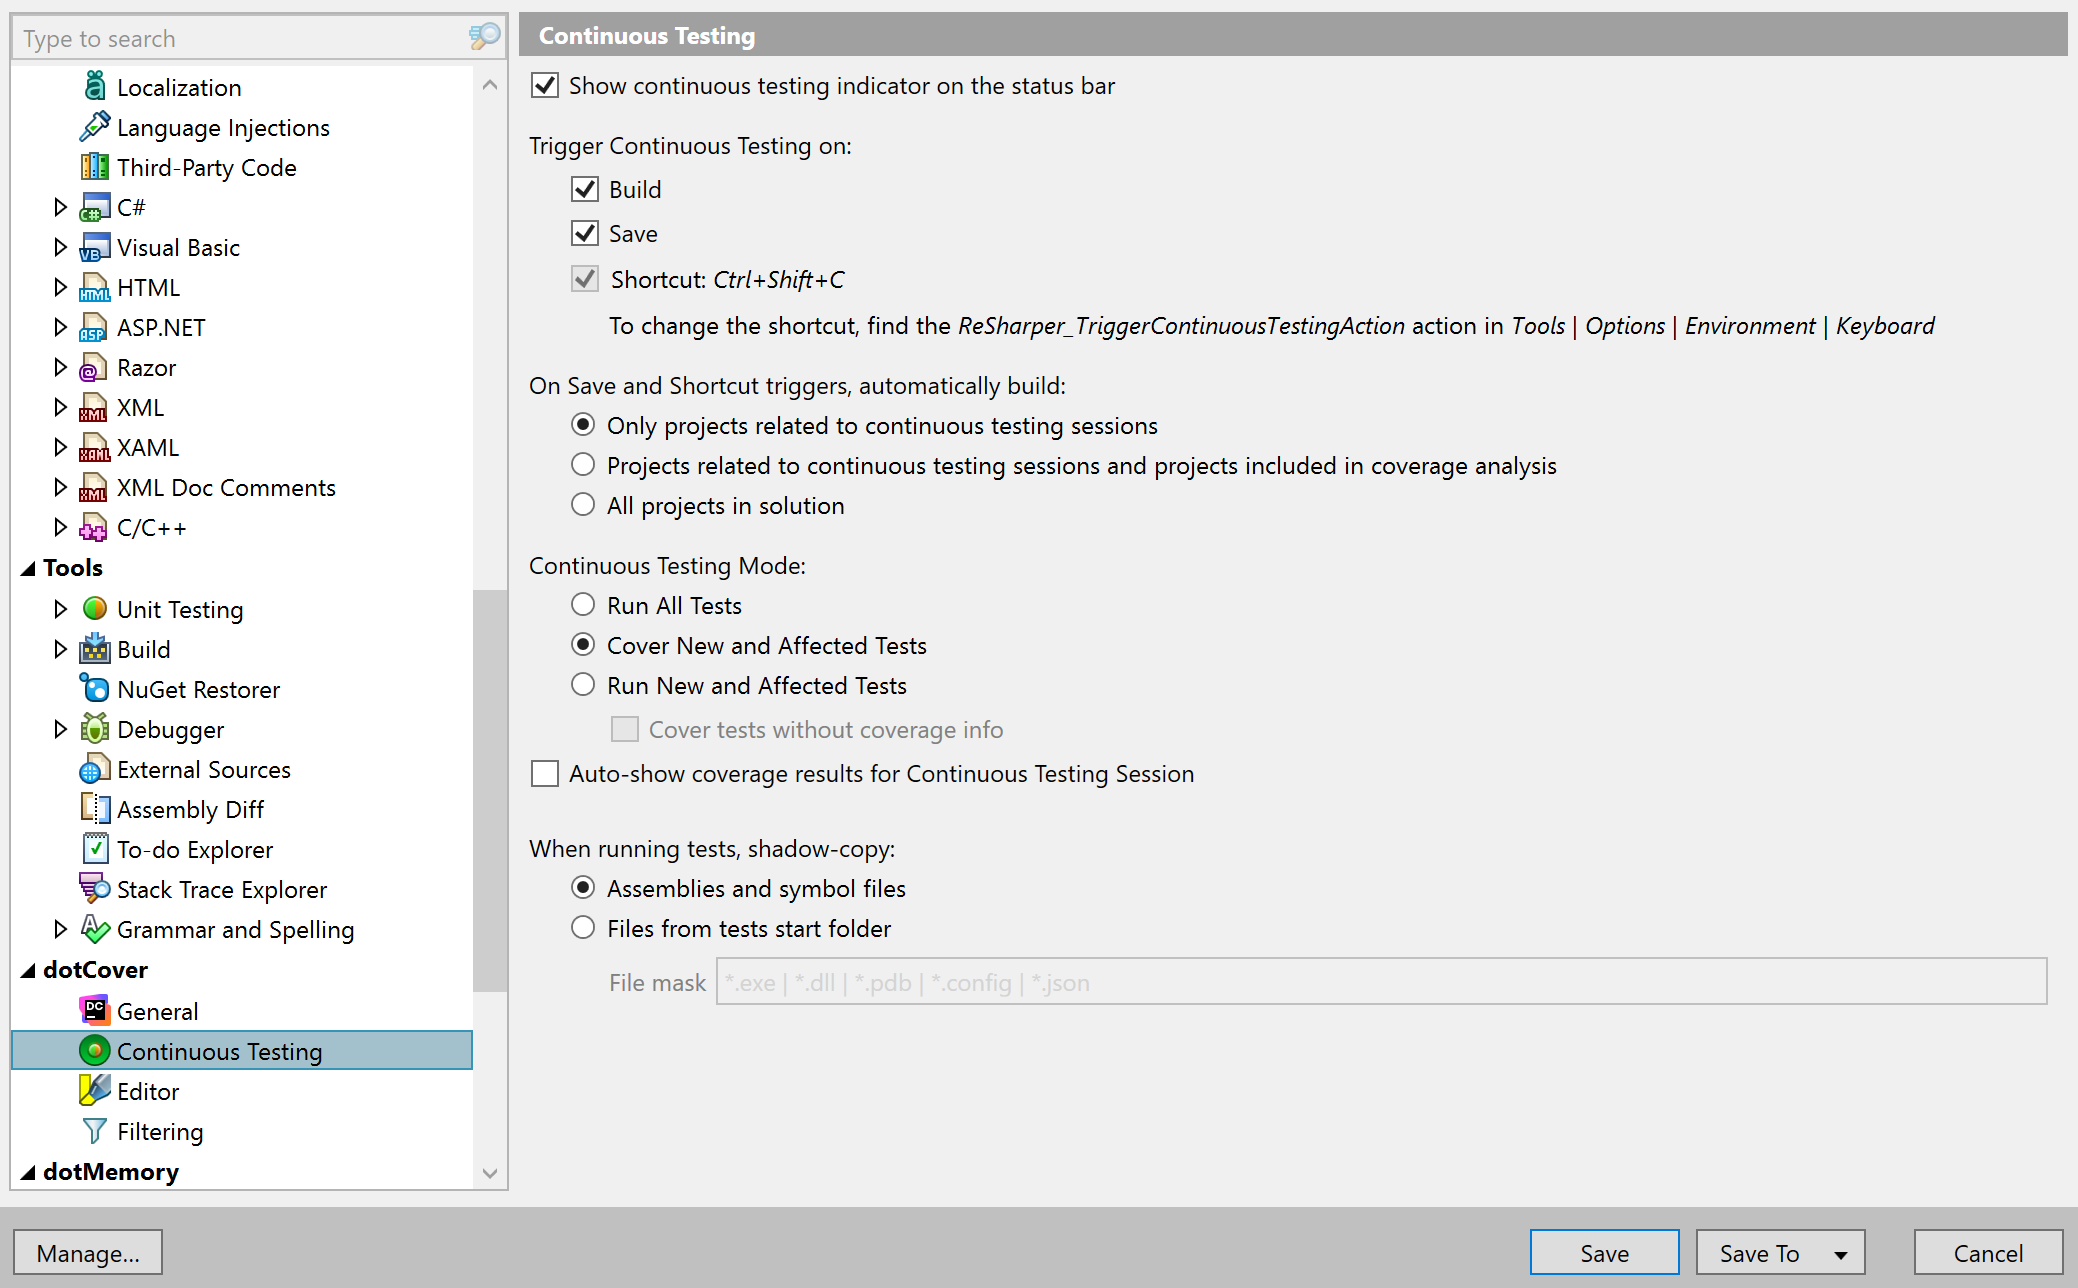Click the dotCover General icon
This screenshot has width=2078, height=1288.
[x=94, y=1009]
